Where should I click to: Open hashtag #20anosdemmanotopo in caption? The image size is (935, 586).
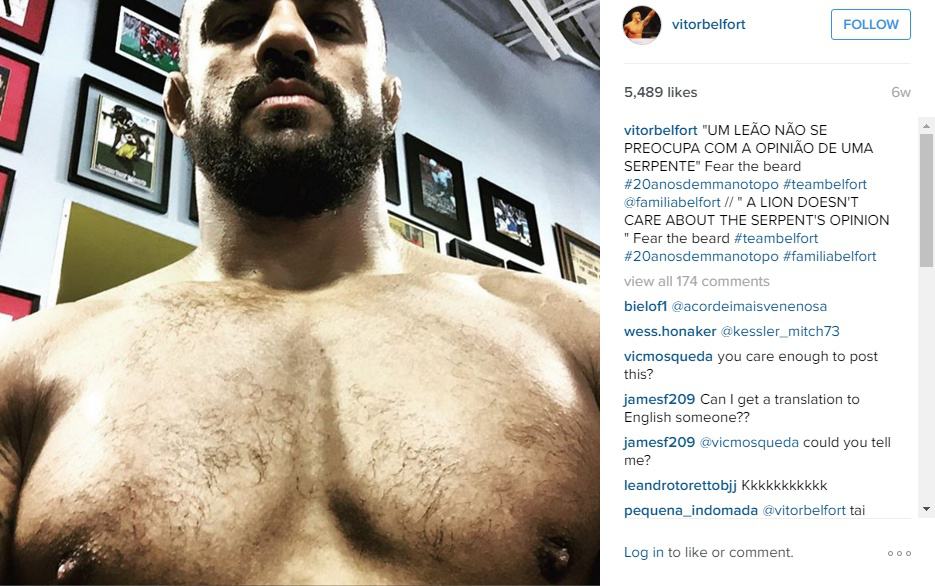701,184
